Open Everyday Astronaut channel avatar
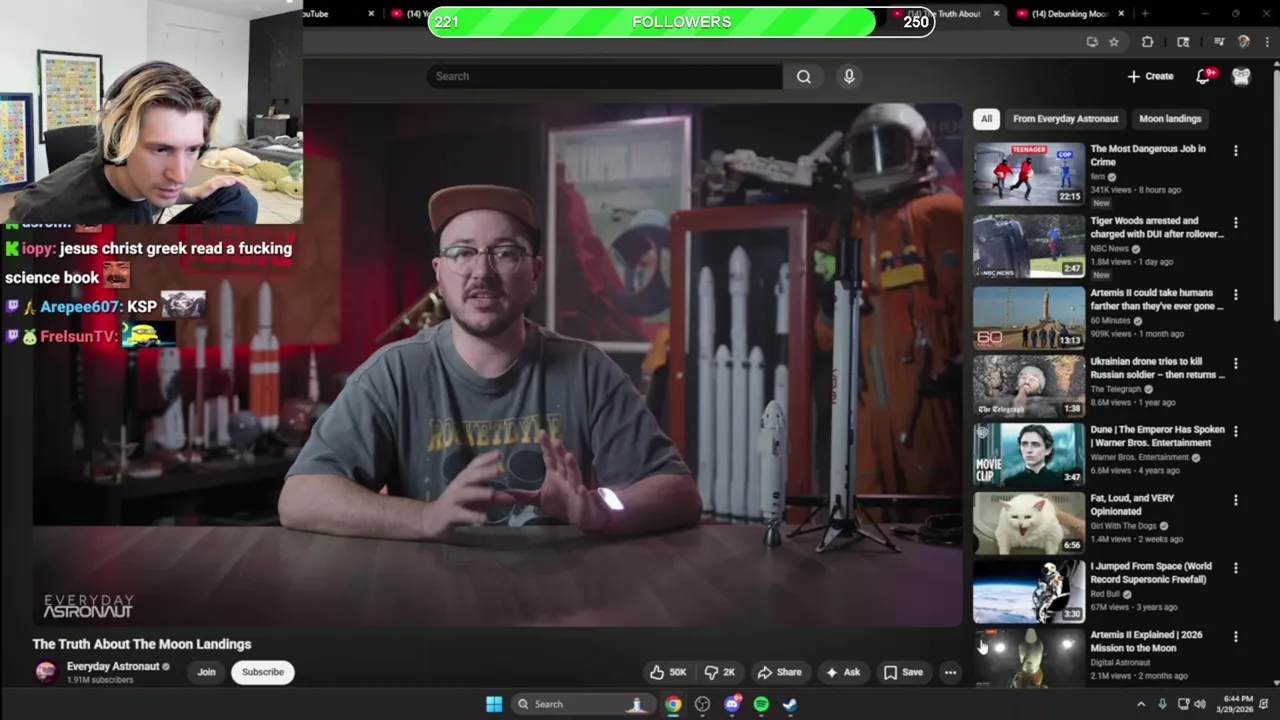The height and width of the screenshot is (720, 1280). tap(46, 672)
